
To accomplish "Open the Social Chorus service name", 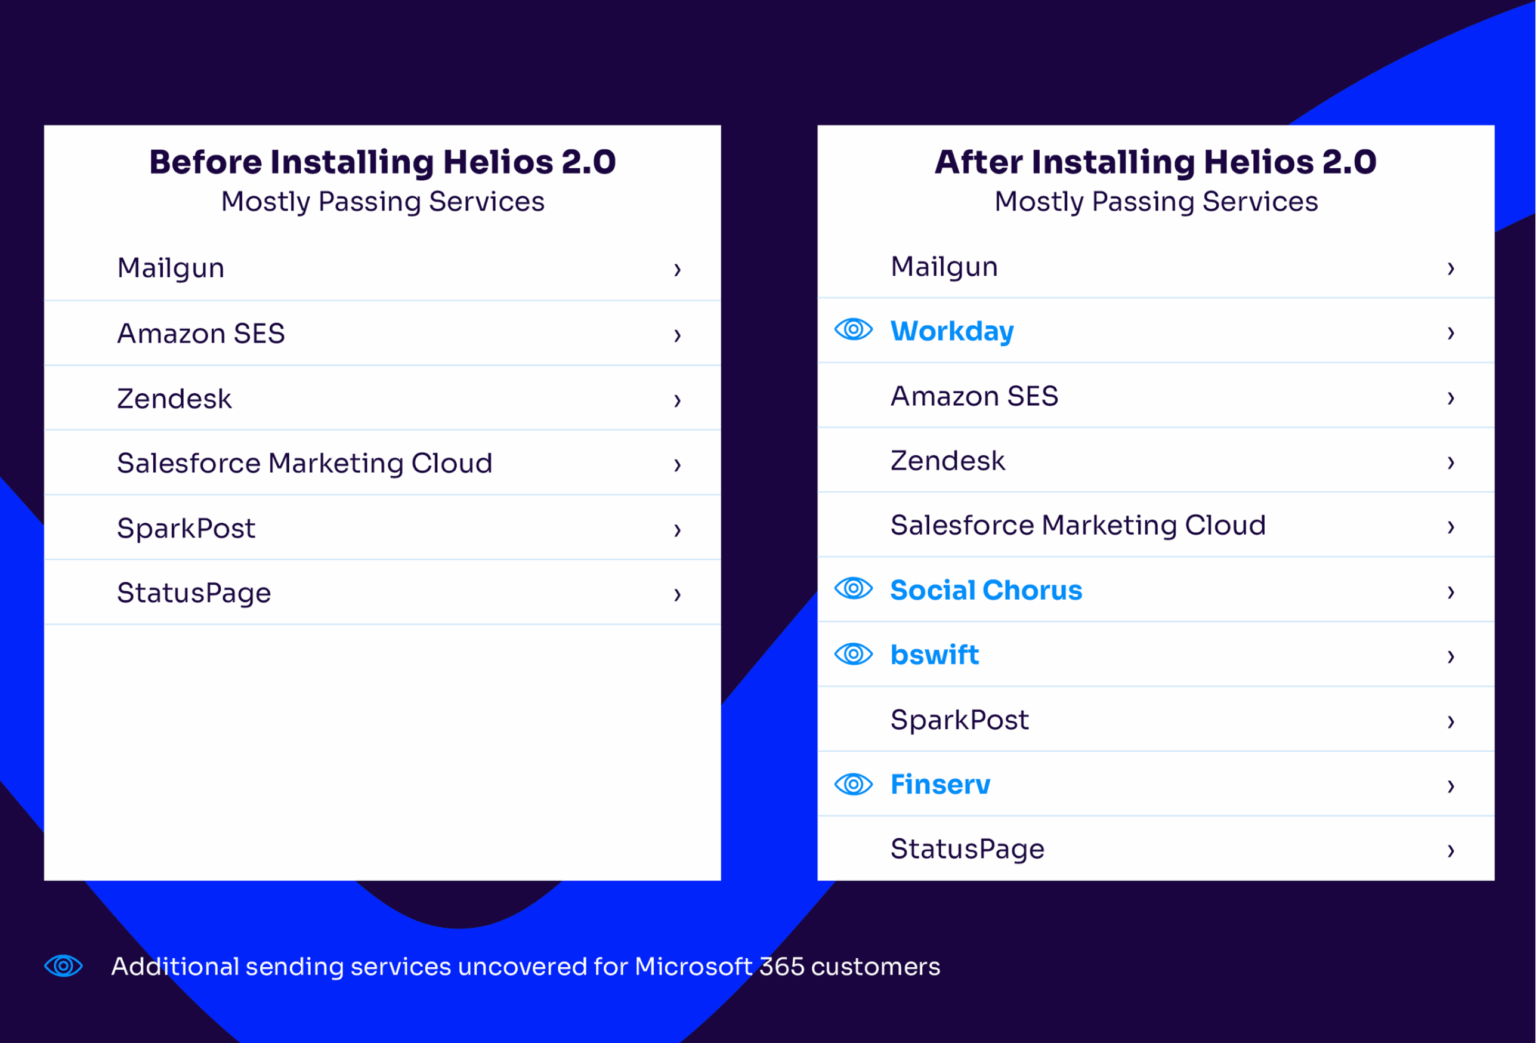I will tap(986, 590).
